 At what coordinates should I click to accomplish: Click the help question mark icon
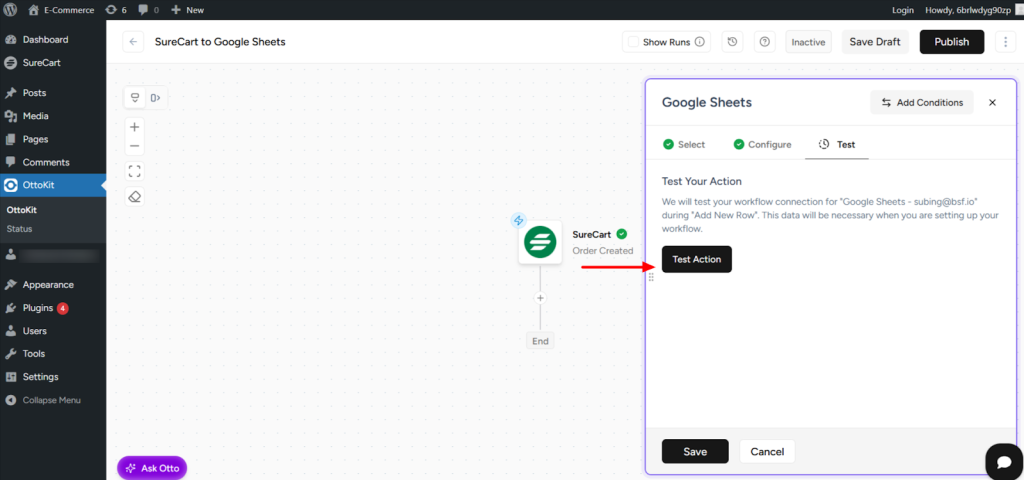point(765,42)
